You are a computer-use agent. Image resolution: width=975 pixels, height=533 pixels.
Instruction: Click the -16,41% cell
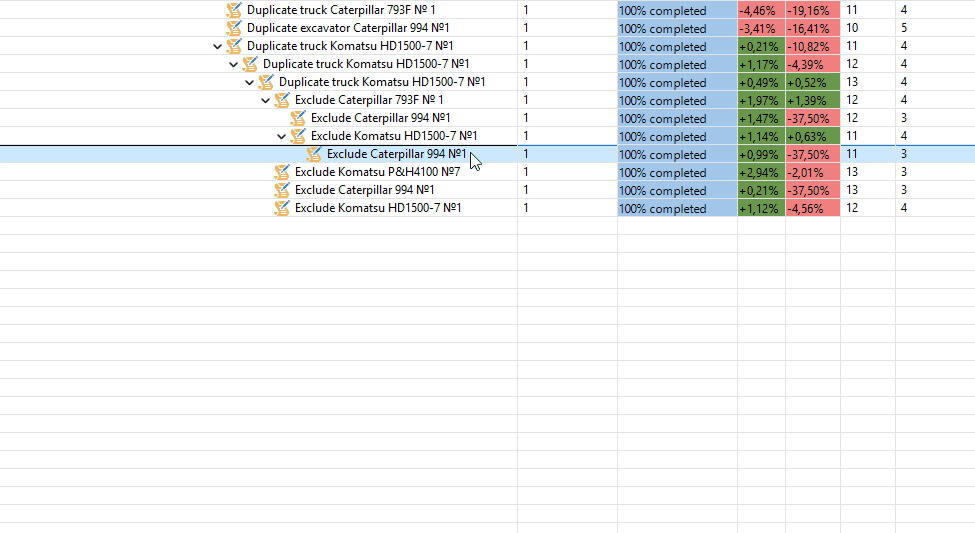813,29
